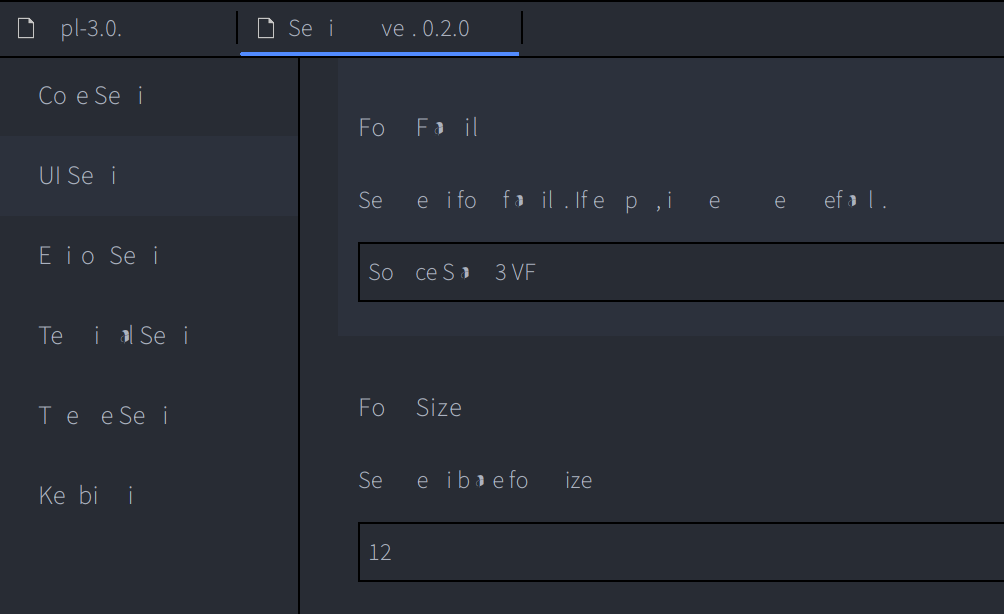Image resolution: width=1004 pixels, height=614 pixels.
Task: Click the Font Family section heading
Action: click(x=418, y=127)
